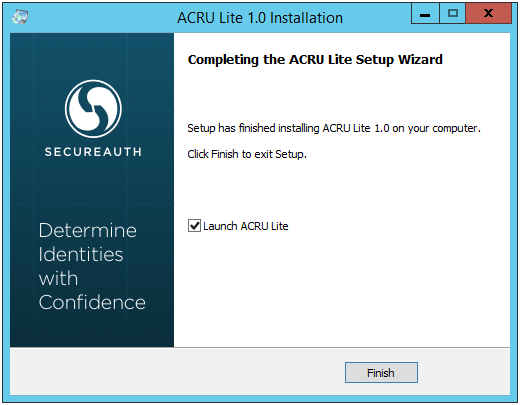
Task: Click the "Click Finish to exit Setup." text
Action: pos(247,154)
